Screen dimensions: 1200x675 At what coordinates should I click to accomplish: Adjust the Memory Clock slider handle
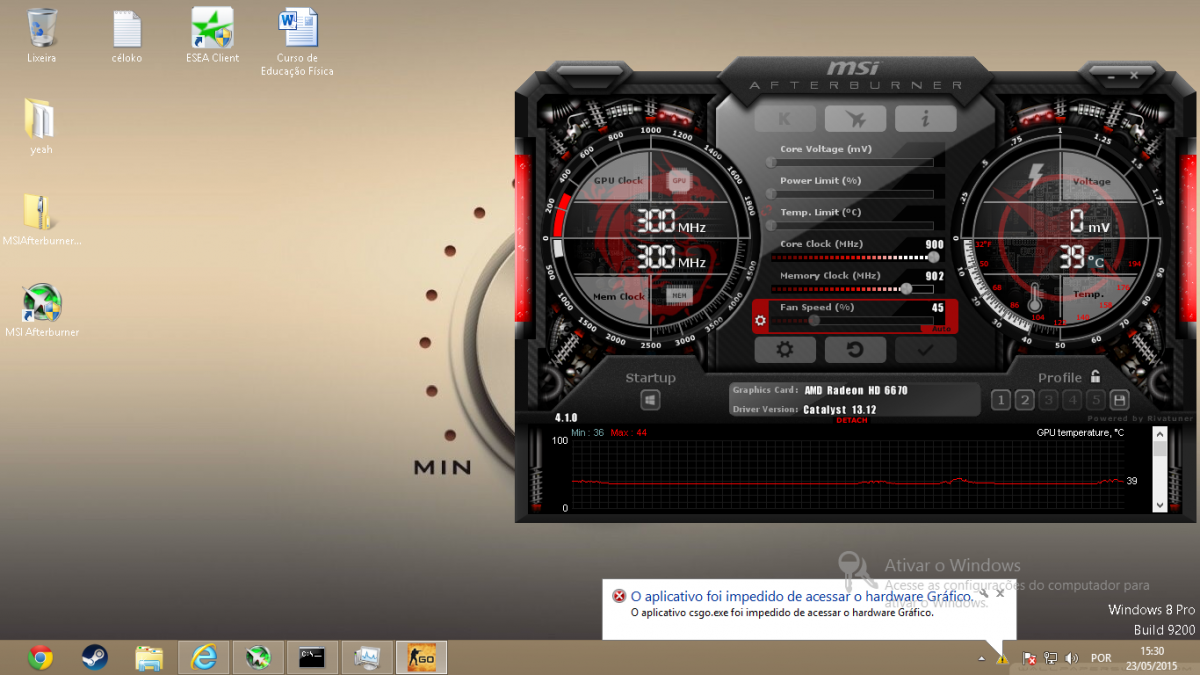(x=906, y=288)
